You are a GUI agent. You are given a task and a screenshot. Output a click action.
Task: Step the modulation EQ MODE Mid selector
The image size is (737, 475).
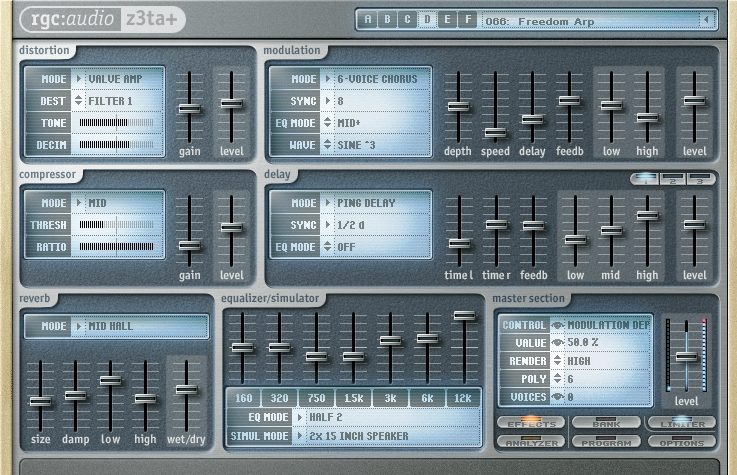coord(328,123)
